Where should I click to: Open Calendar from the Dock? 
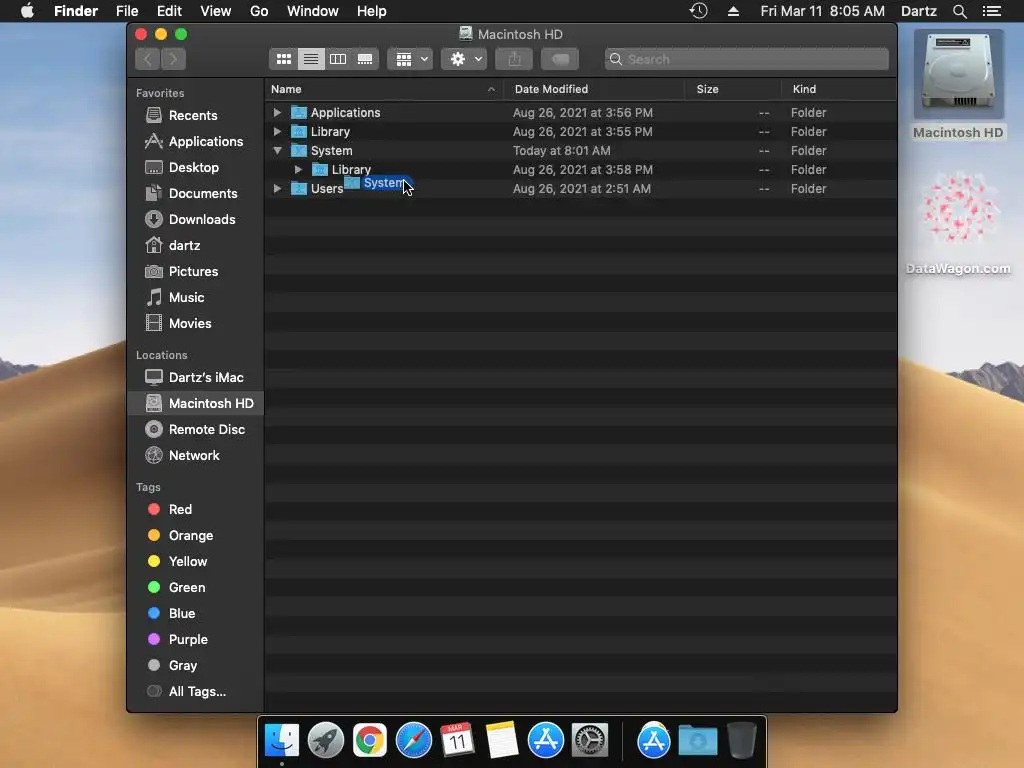click(457, 741)
